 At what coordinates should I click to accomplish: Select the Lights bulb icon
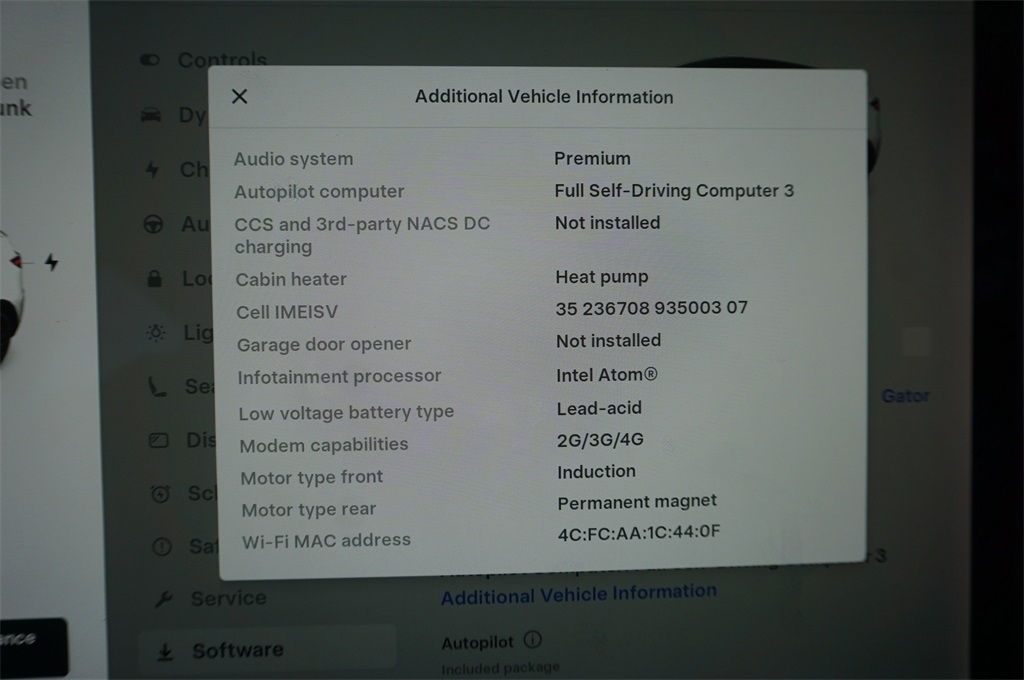point(156,333)
